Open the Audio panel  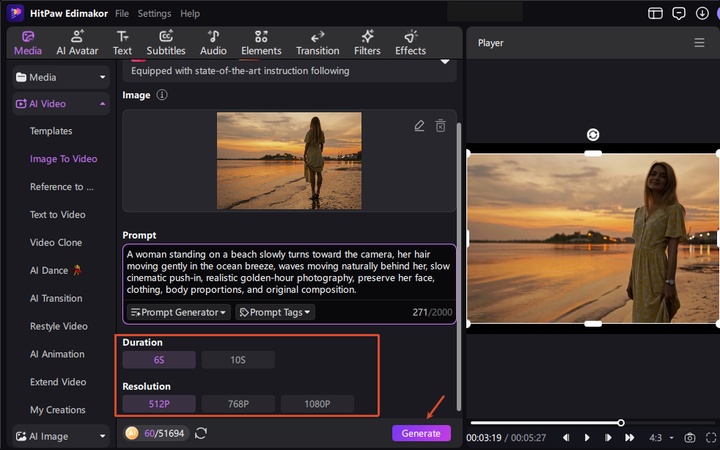(213, 42)
